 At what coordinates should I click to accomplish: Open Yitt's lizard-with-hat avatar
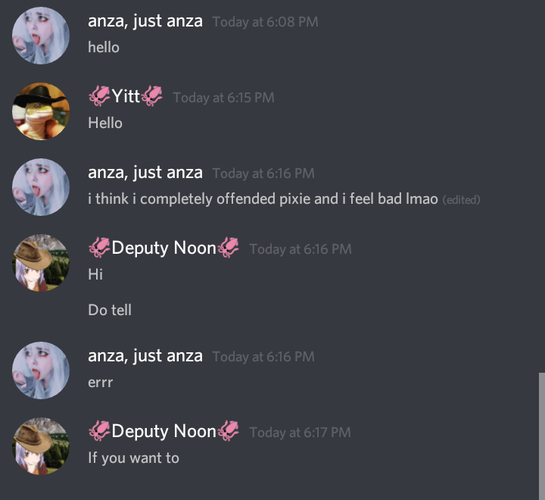click(41, 112)
